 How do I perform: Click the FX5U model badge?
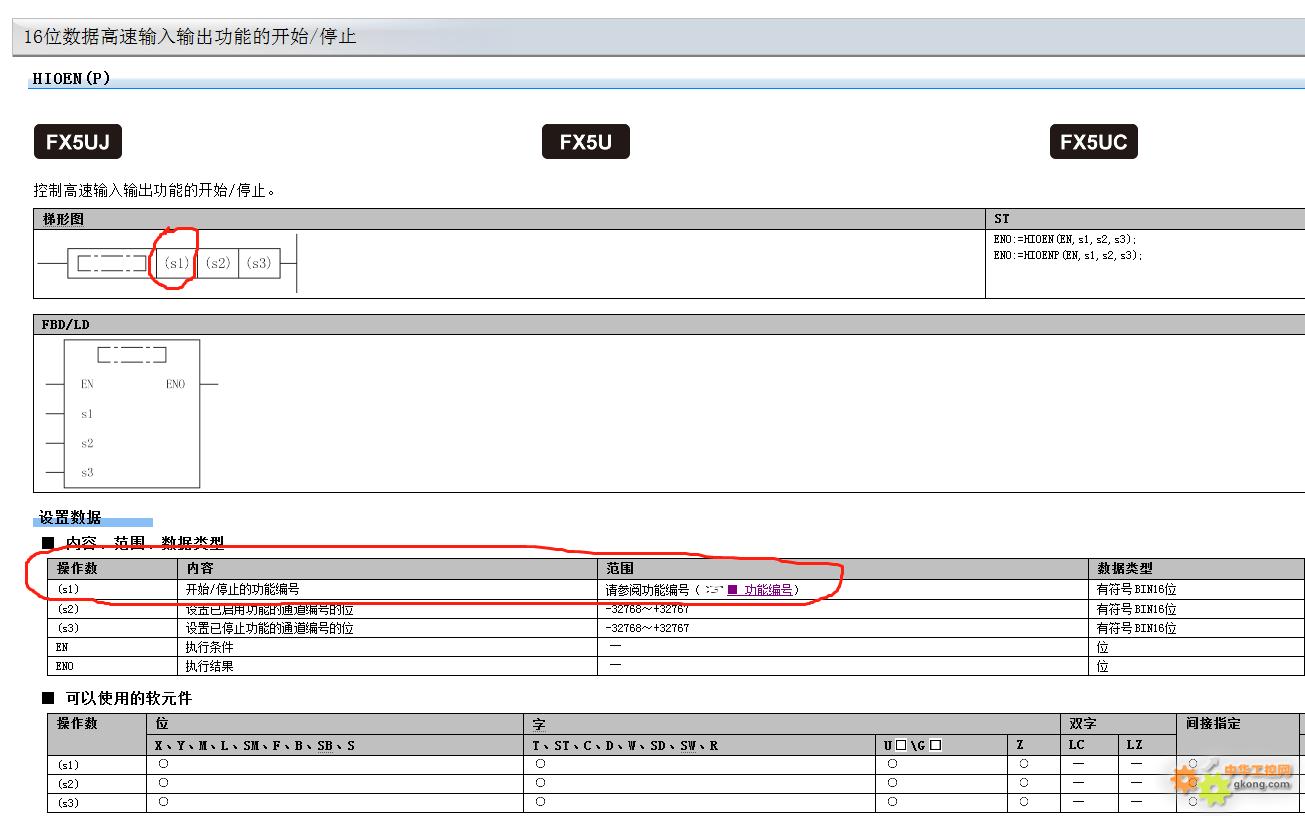point(586,142)
